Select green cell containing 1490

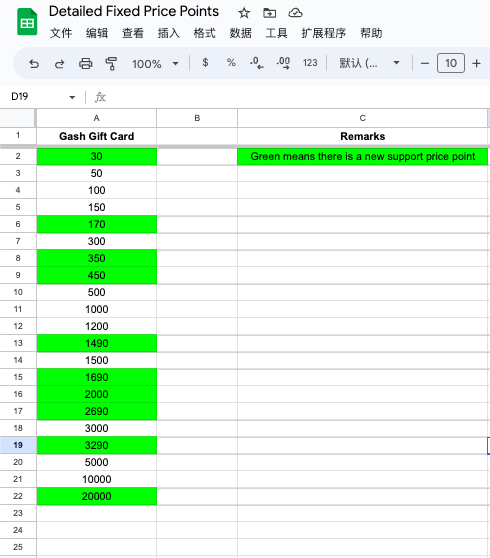96,343
